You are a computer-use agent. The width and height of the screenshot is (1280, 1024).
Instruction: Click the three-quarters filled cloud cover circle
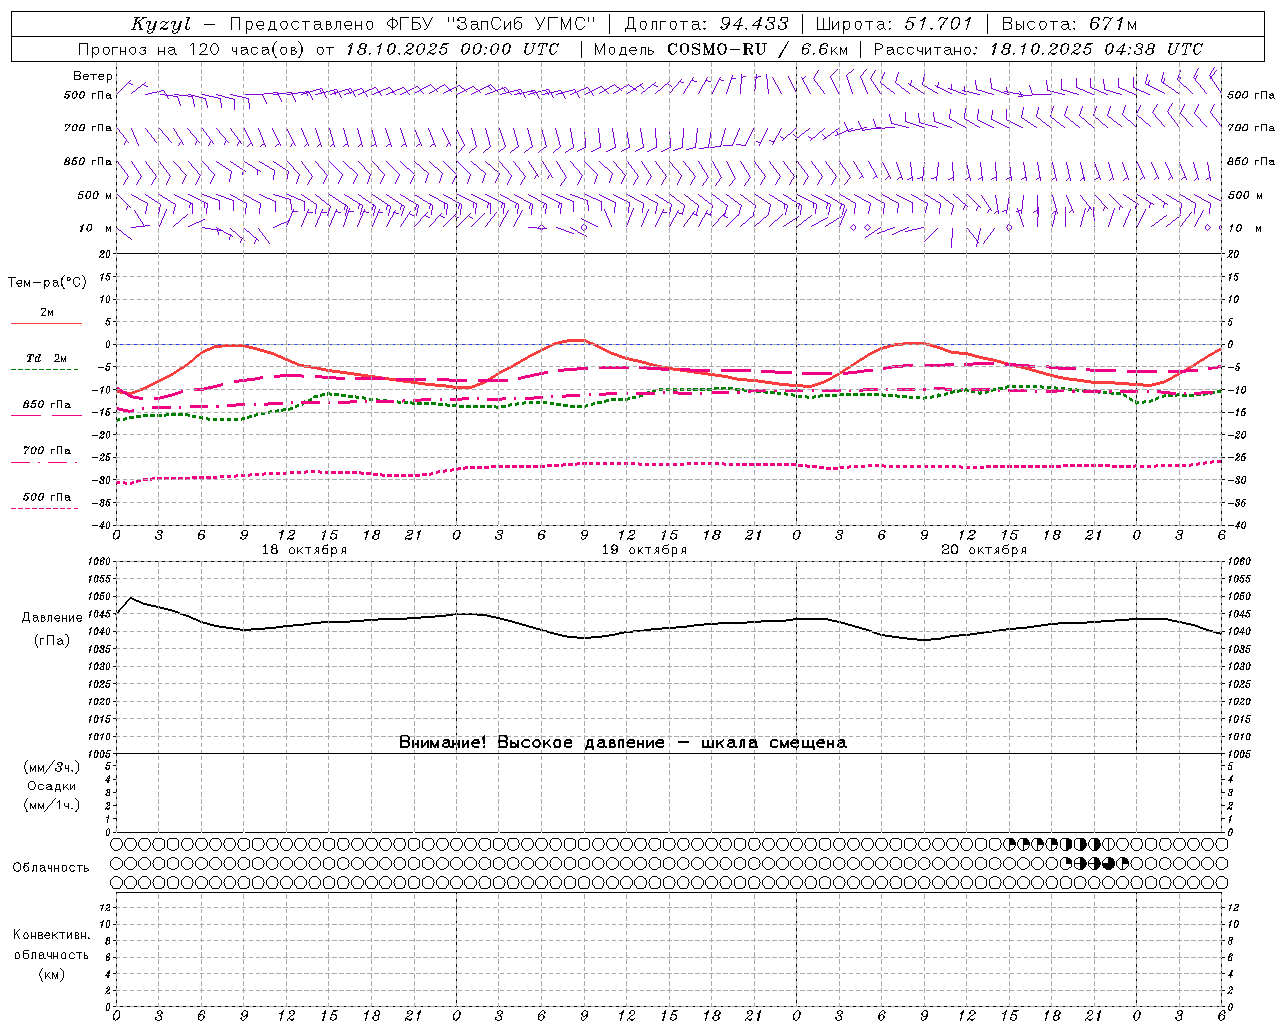coord(1108,863)
